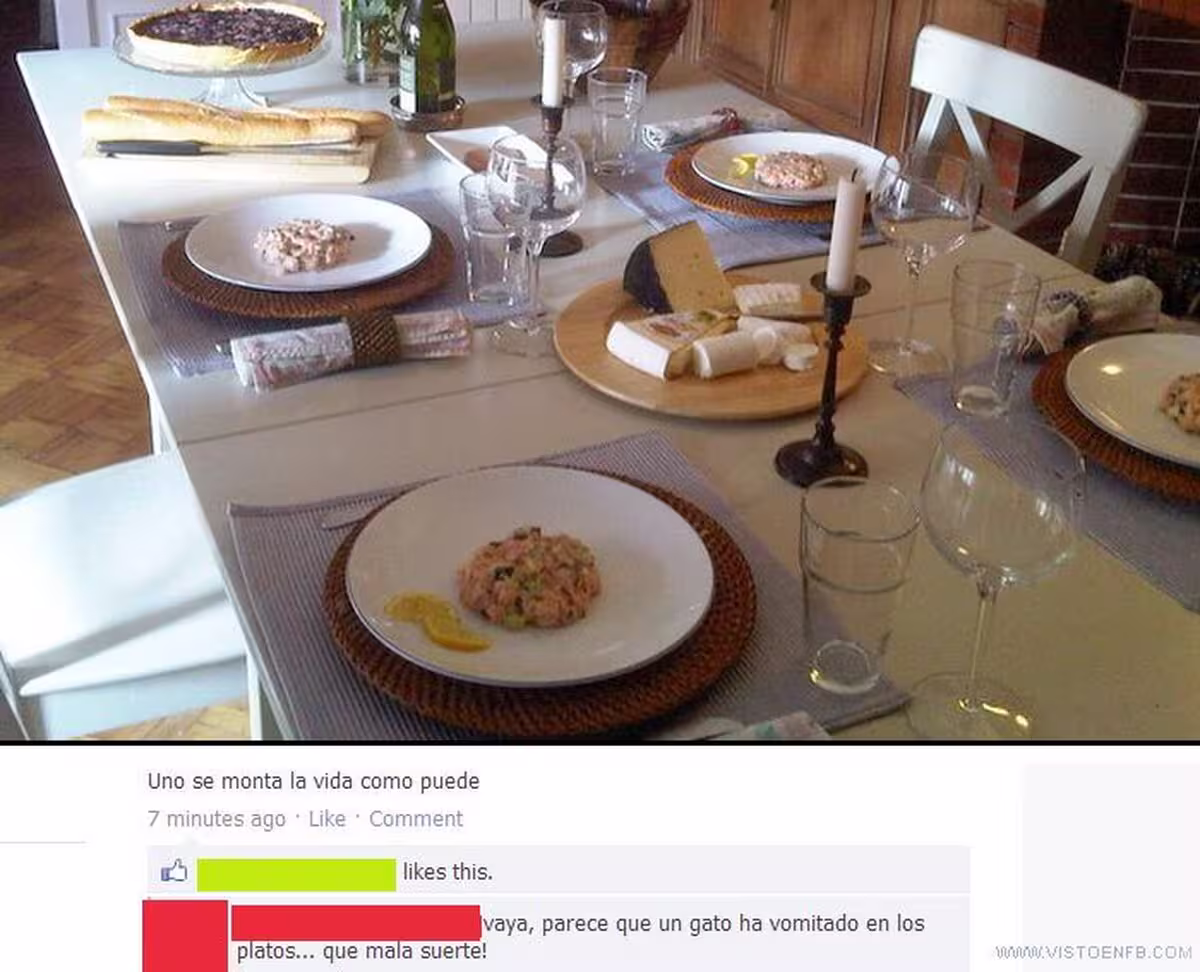Click the thumbs-up icon beside likes this
The height and width of the screenshot is (972, 1200).
pyautogui.click(x=174, y=871)
